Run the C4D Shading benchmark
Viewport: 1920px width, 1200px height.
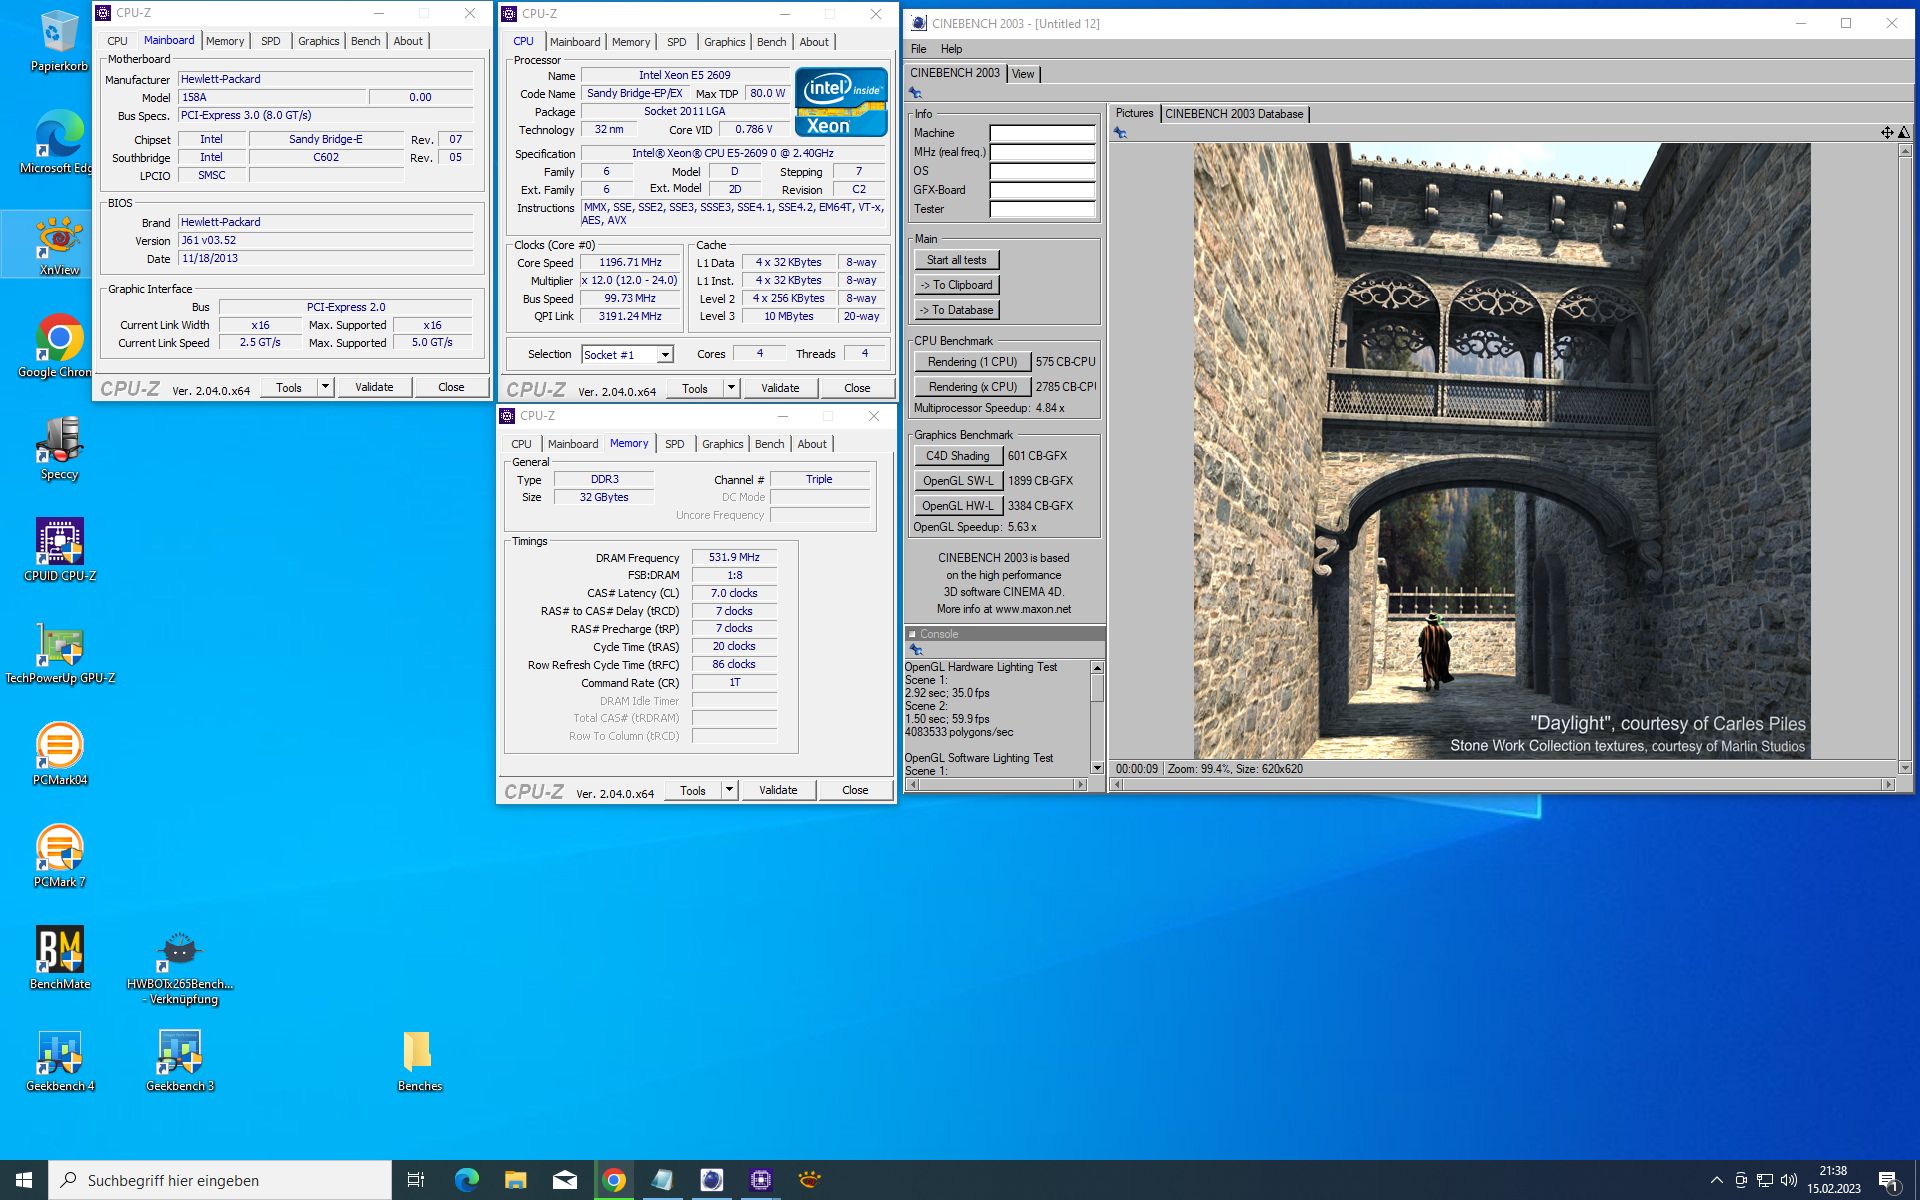point(957,456)
